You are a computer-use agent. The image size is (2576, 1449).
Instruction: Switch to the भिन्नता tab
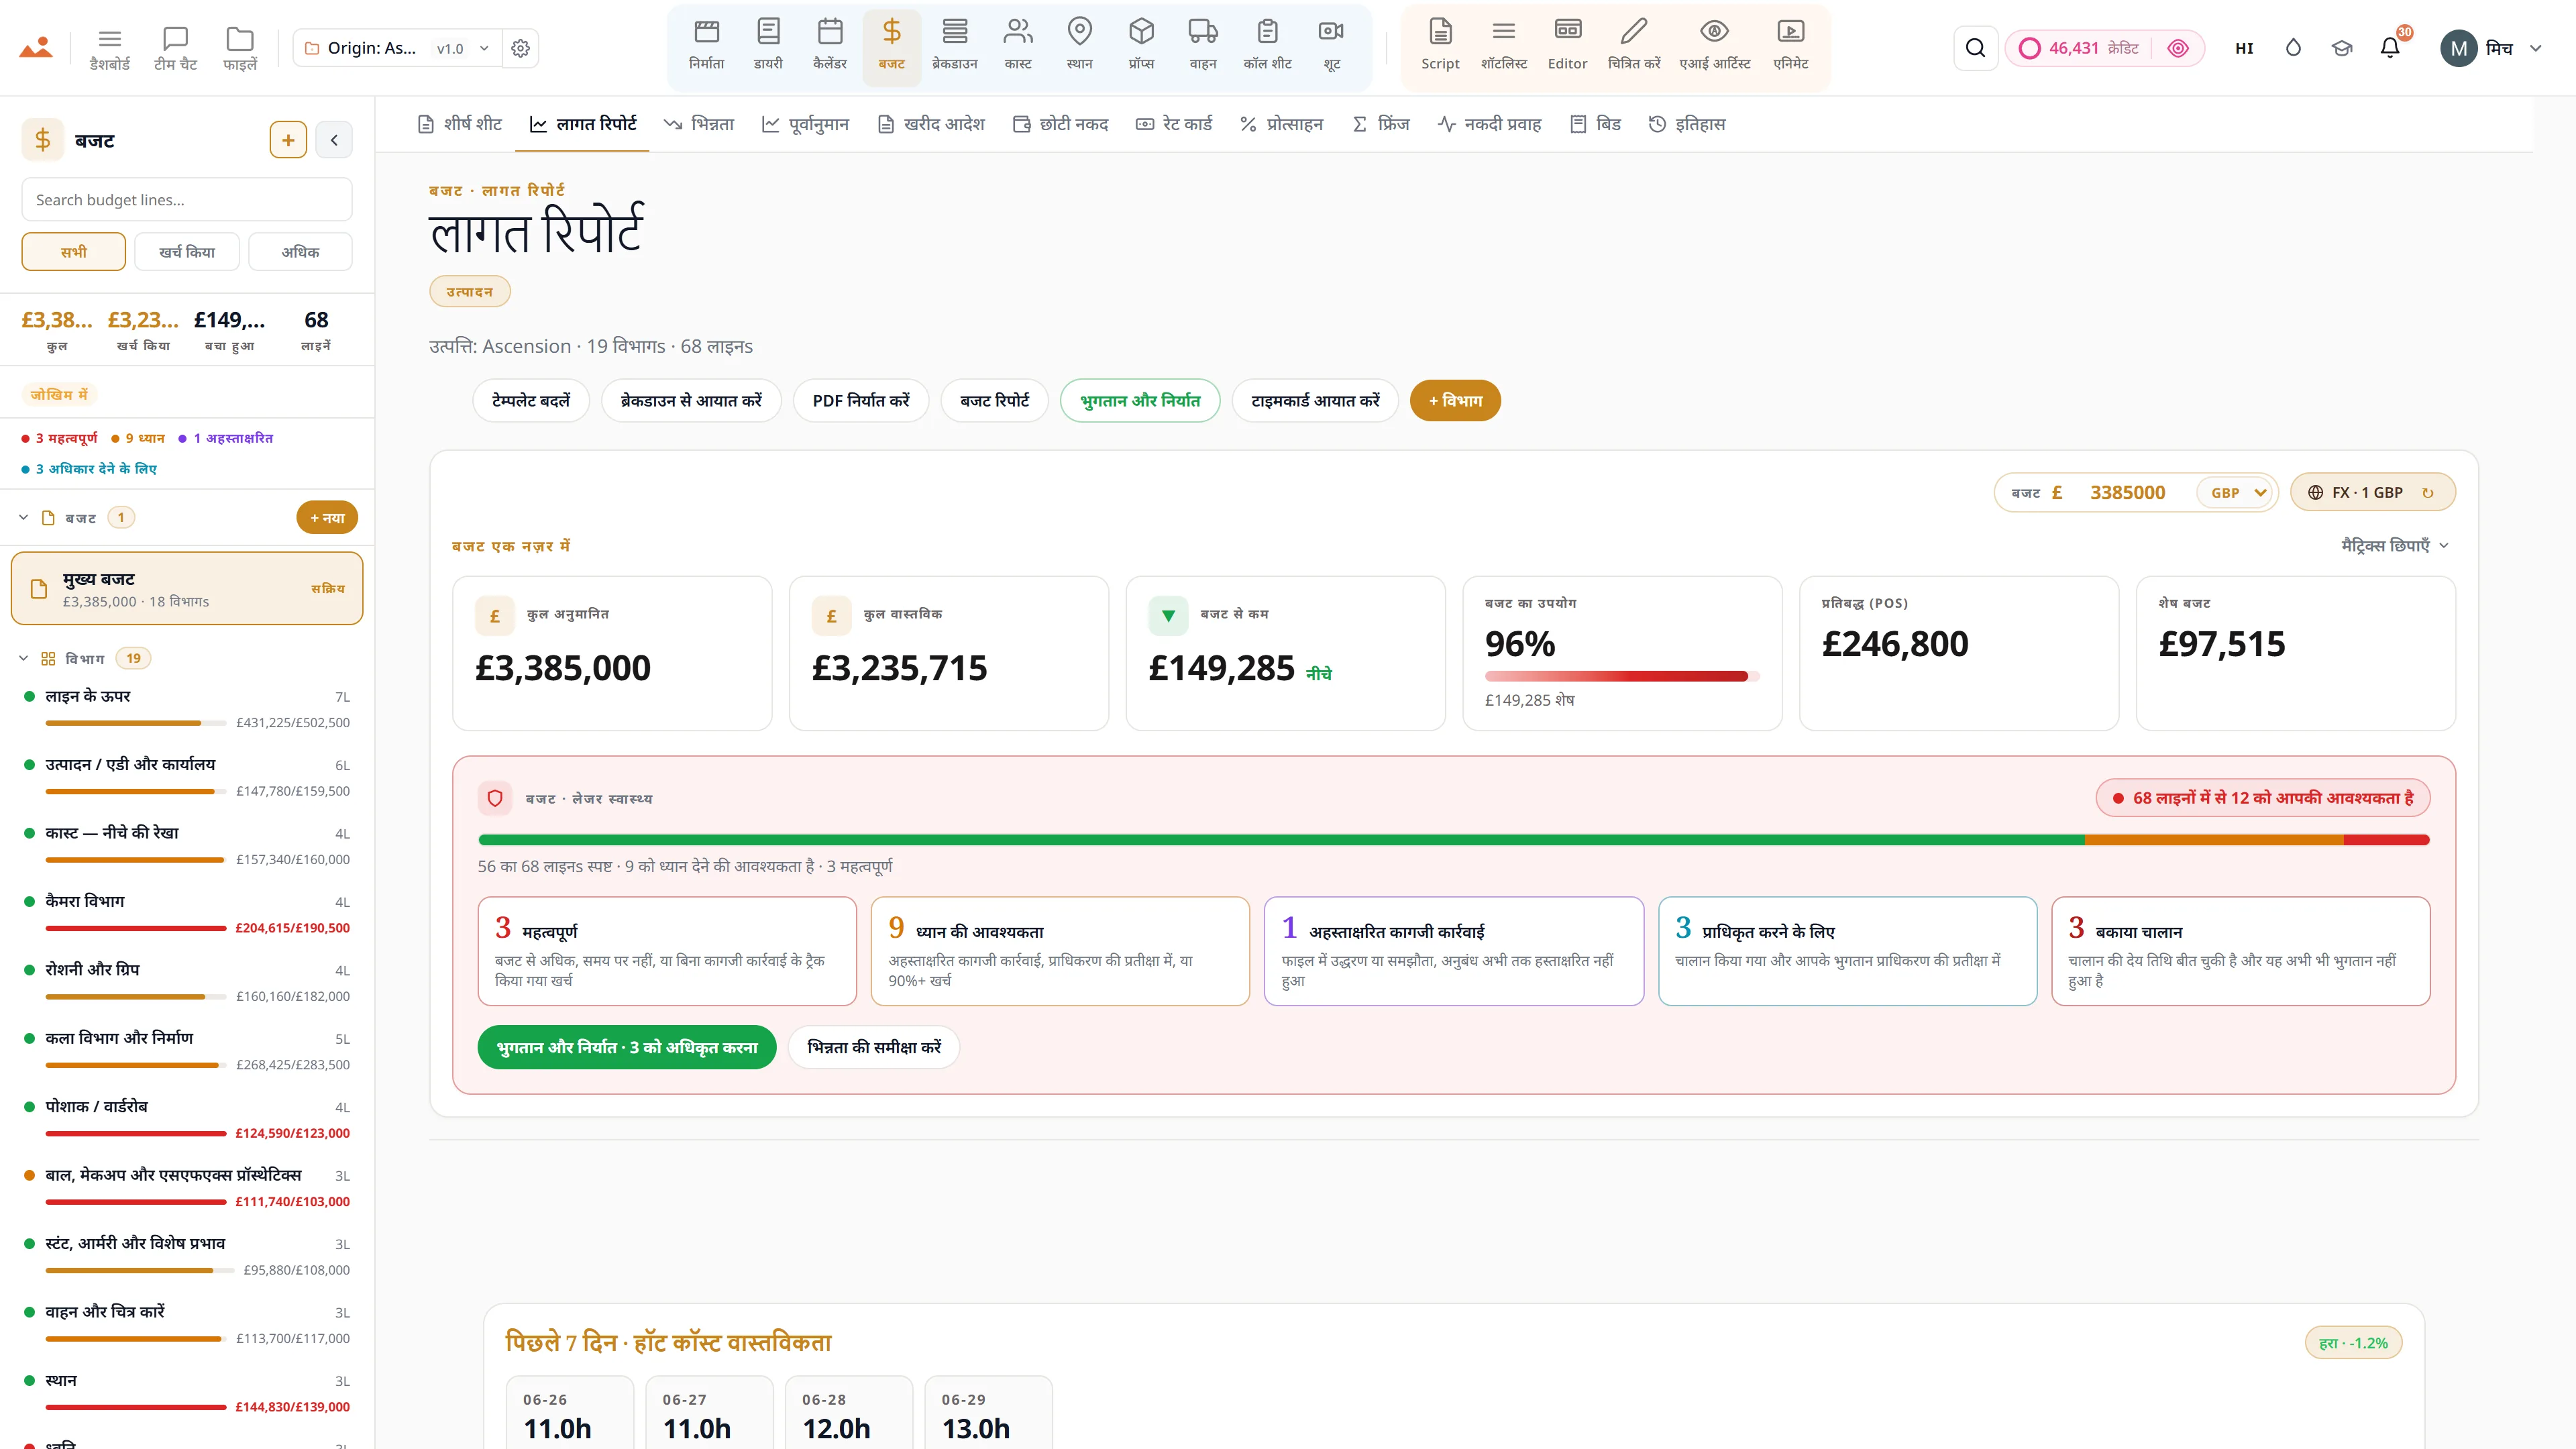tap(699, 124)
